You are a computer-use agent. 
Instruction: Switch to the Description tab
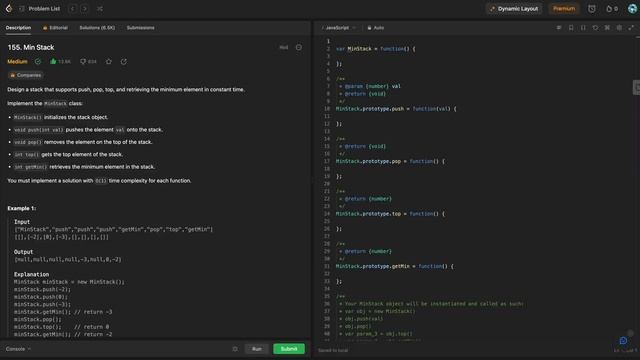[x=18, y=28]
